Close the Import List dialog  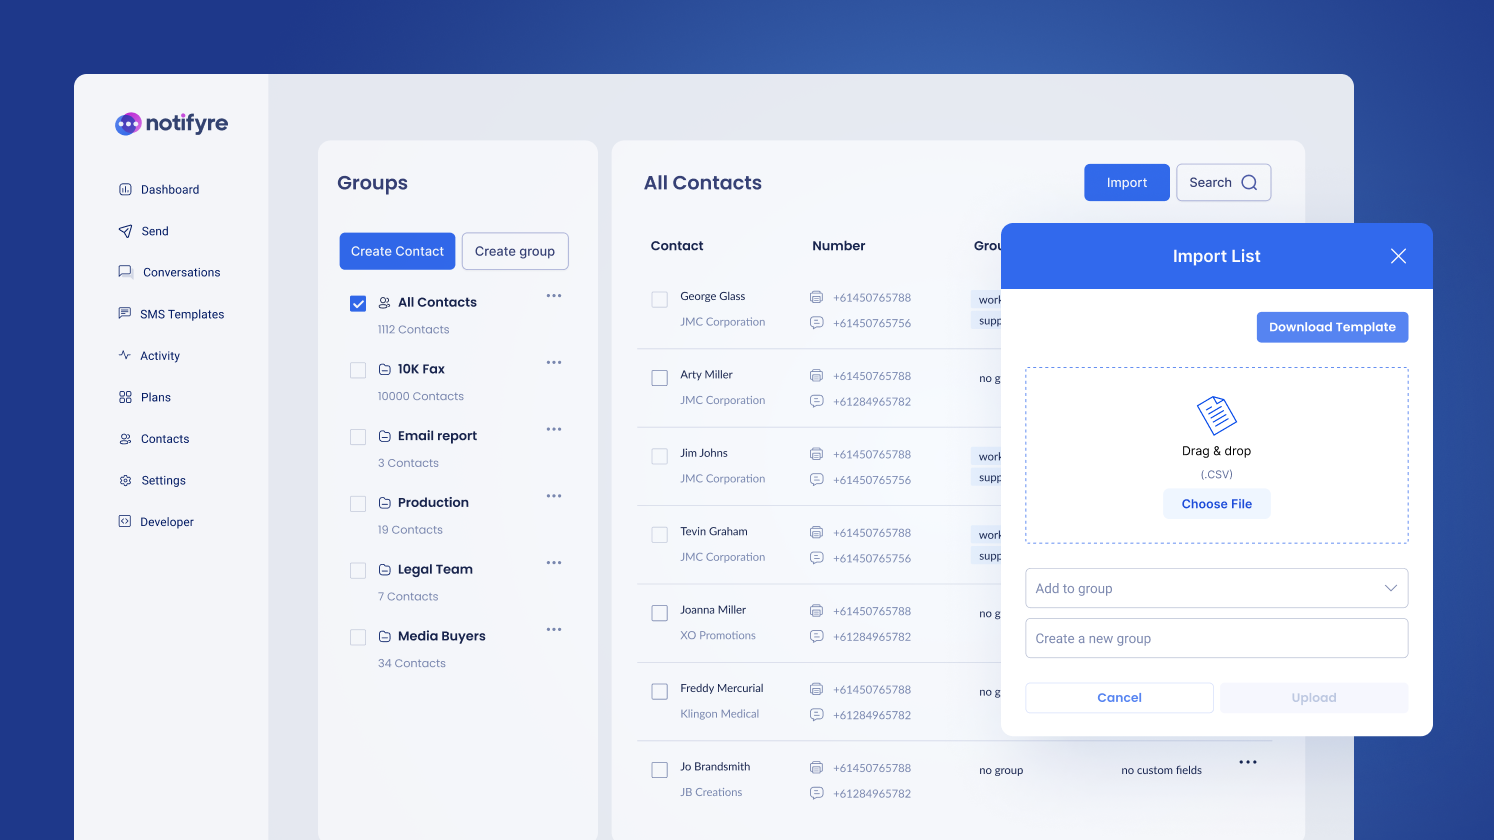click(1398, 256)
